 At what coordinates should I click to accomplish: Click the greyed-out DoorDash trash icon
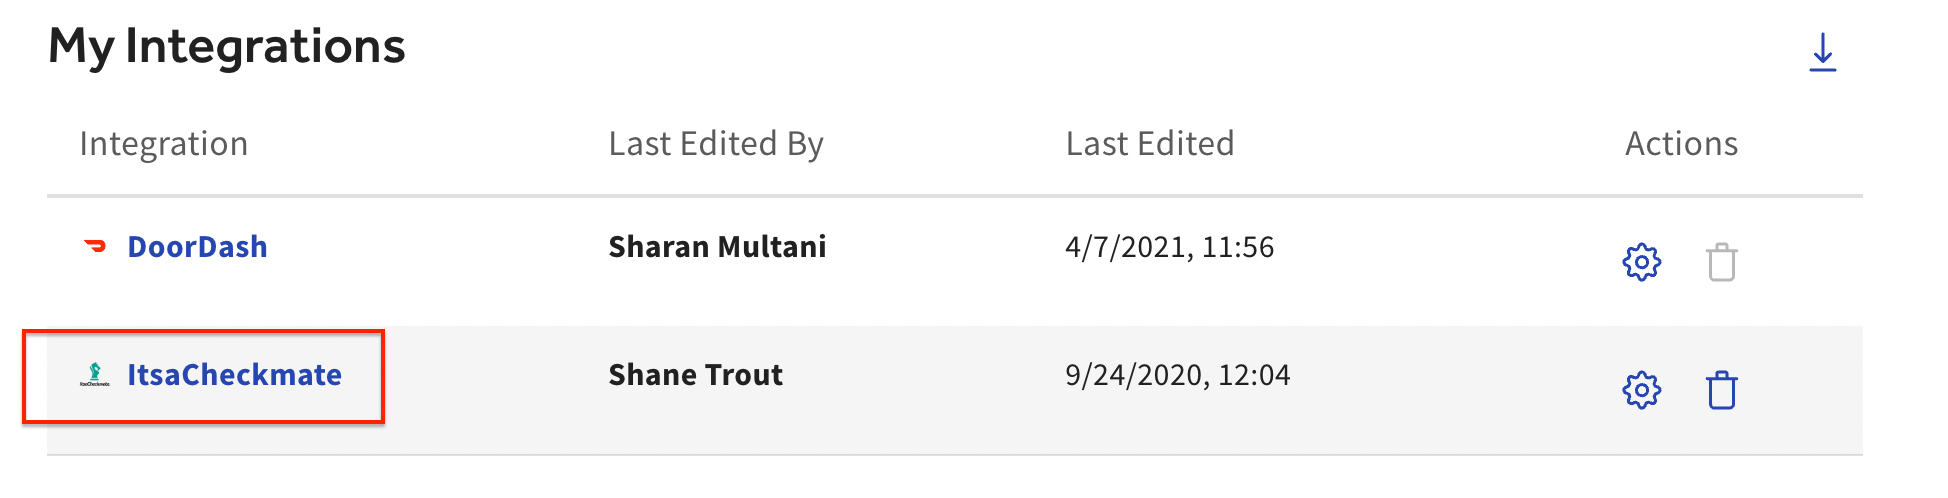(x=1721, y=263)
